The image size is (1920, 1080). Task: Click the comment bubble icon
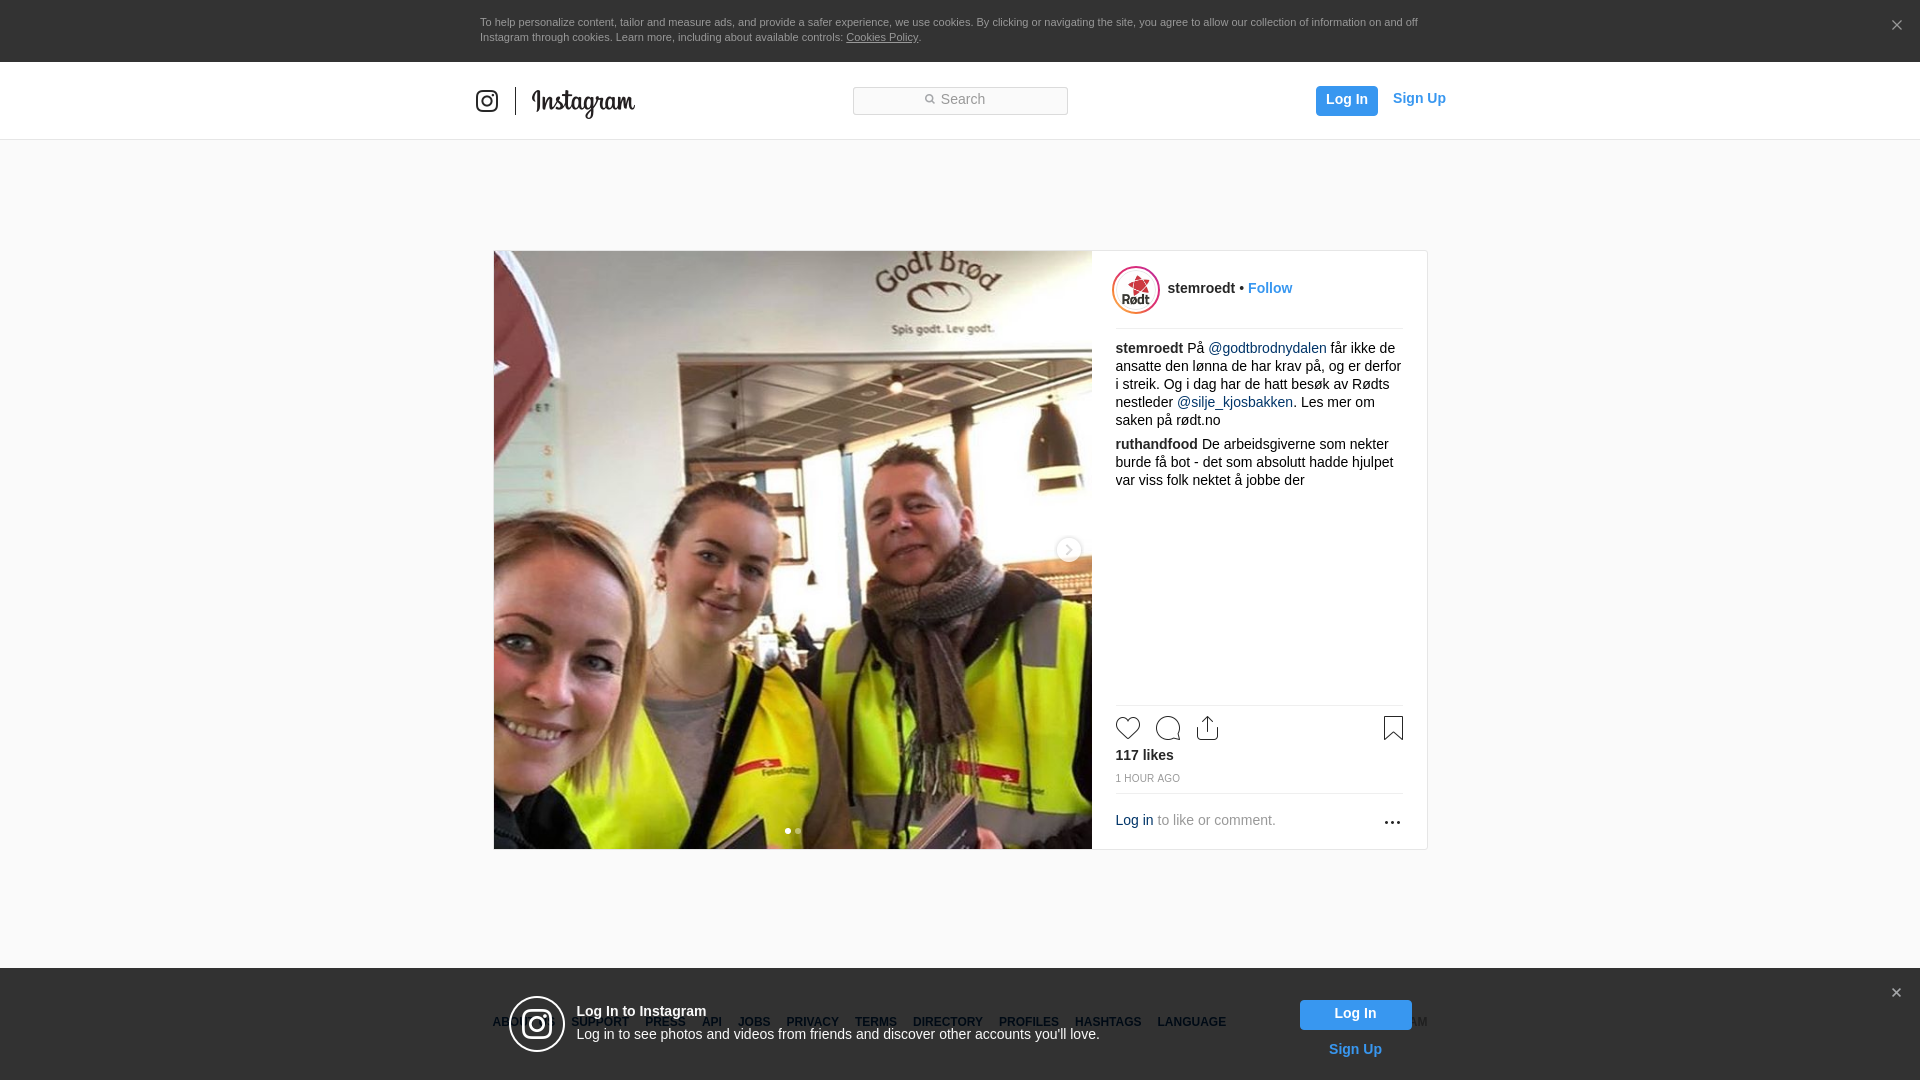(1168, 728)
